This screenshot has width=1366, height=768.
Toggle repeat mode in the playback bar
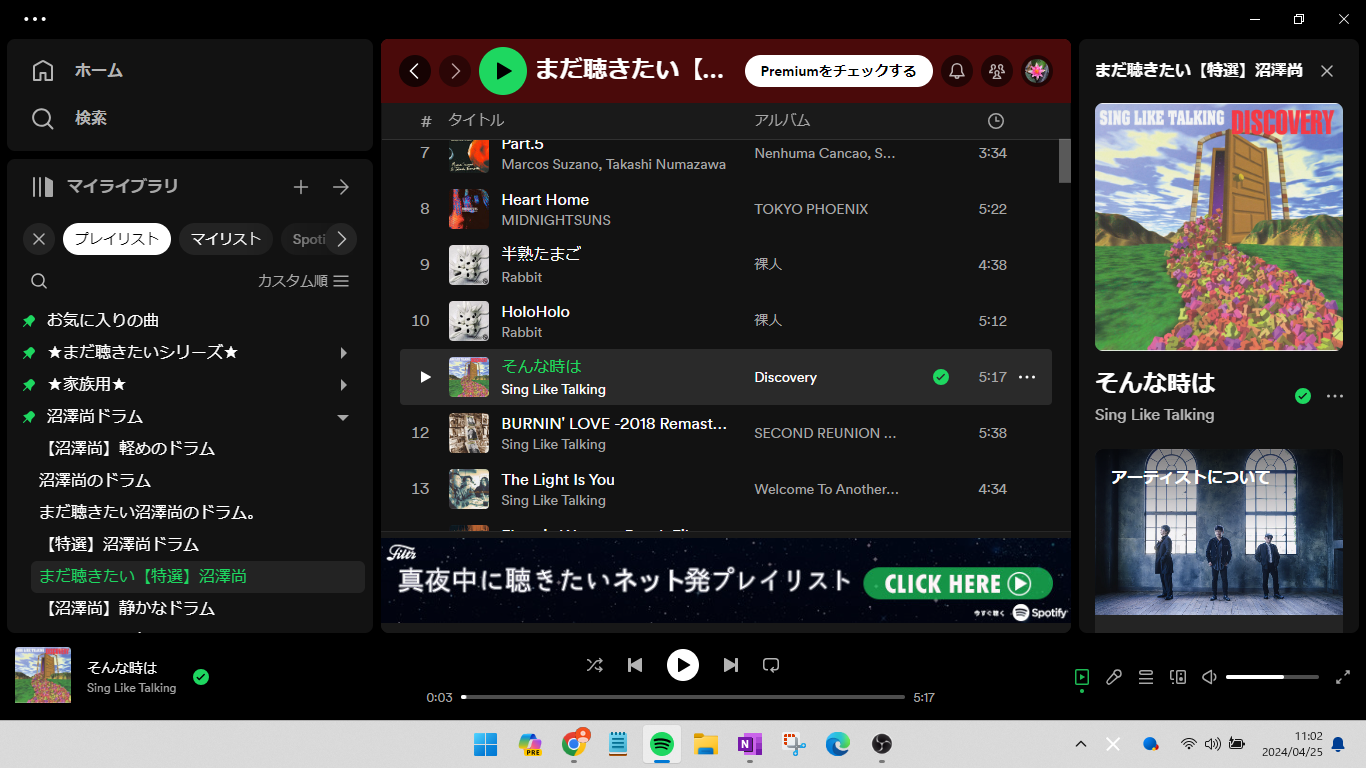point(770,665)
